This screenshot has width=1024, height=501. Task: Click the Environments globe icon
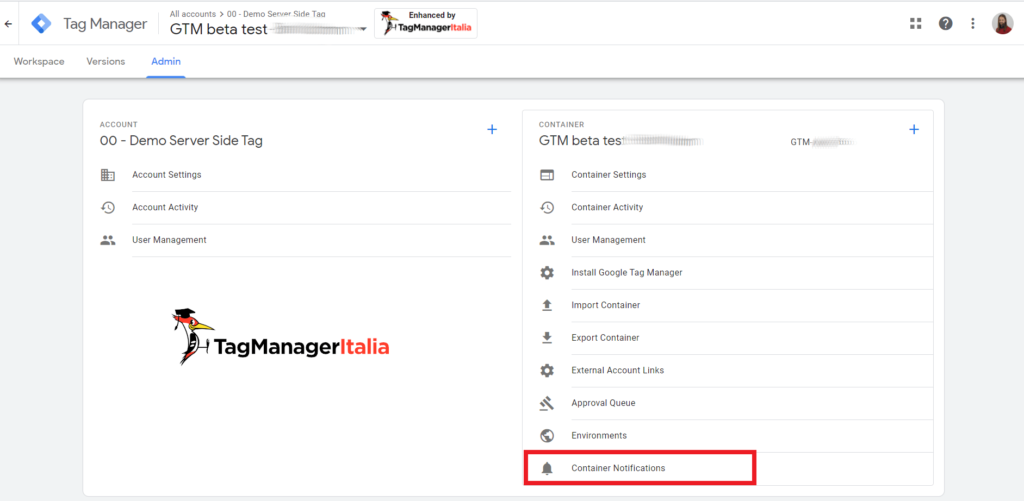pyautogui.click(x=547, y=436)
